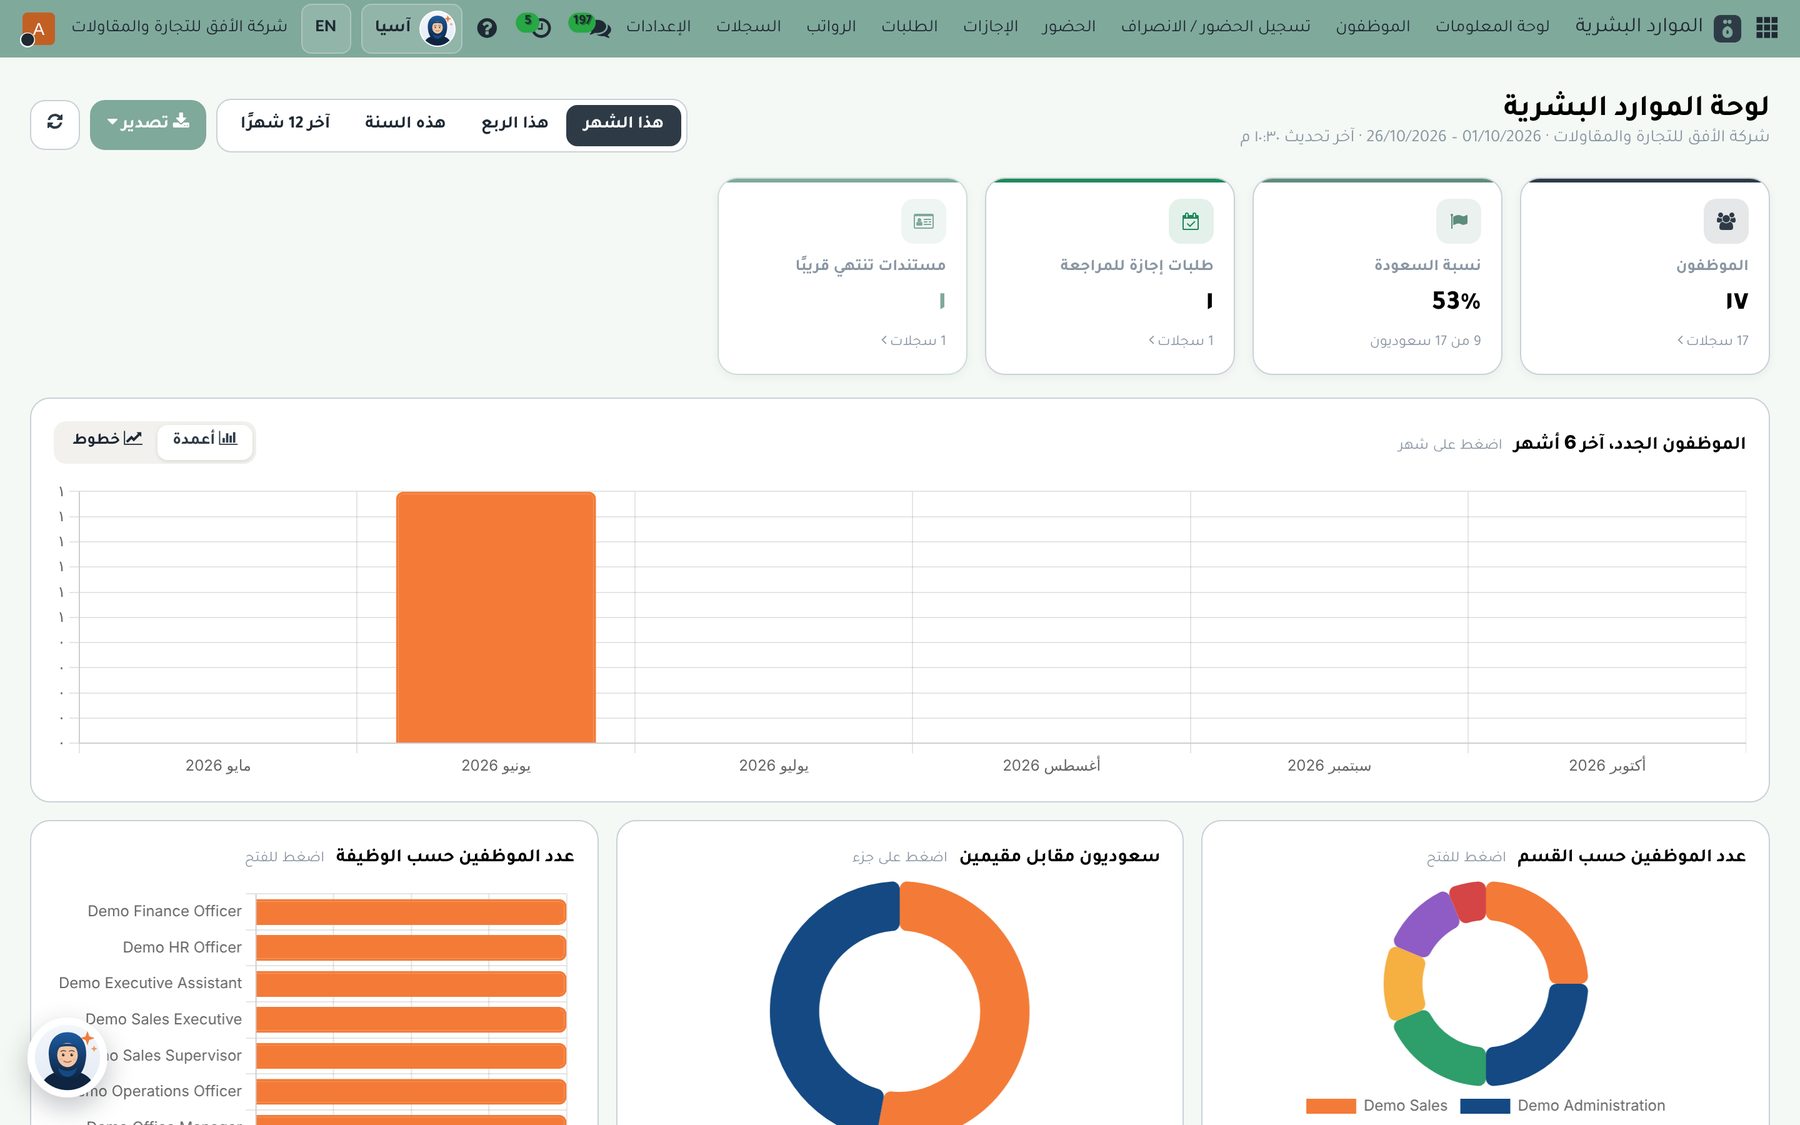Click the leave requests calendar icon
The width and height of the screenshot is (1800, 1125).
click(1191, 221)
